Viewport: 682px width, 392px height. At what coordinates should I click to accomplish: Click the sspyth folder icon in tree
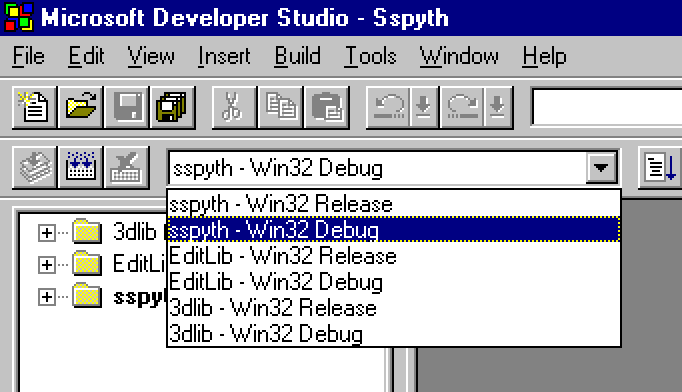pyautogui.click(x=87, y=295)
